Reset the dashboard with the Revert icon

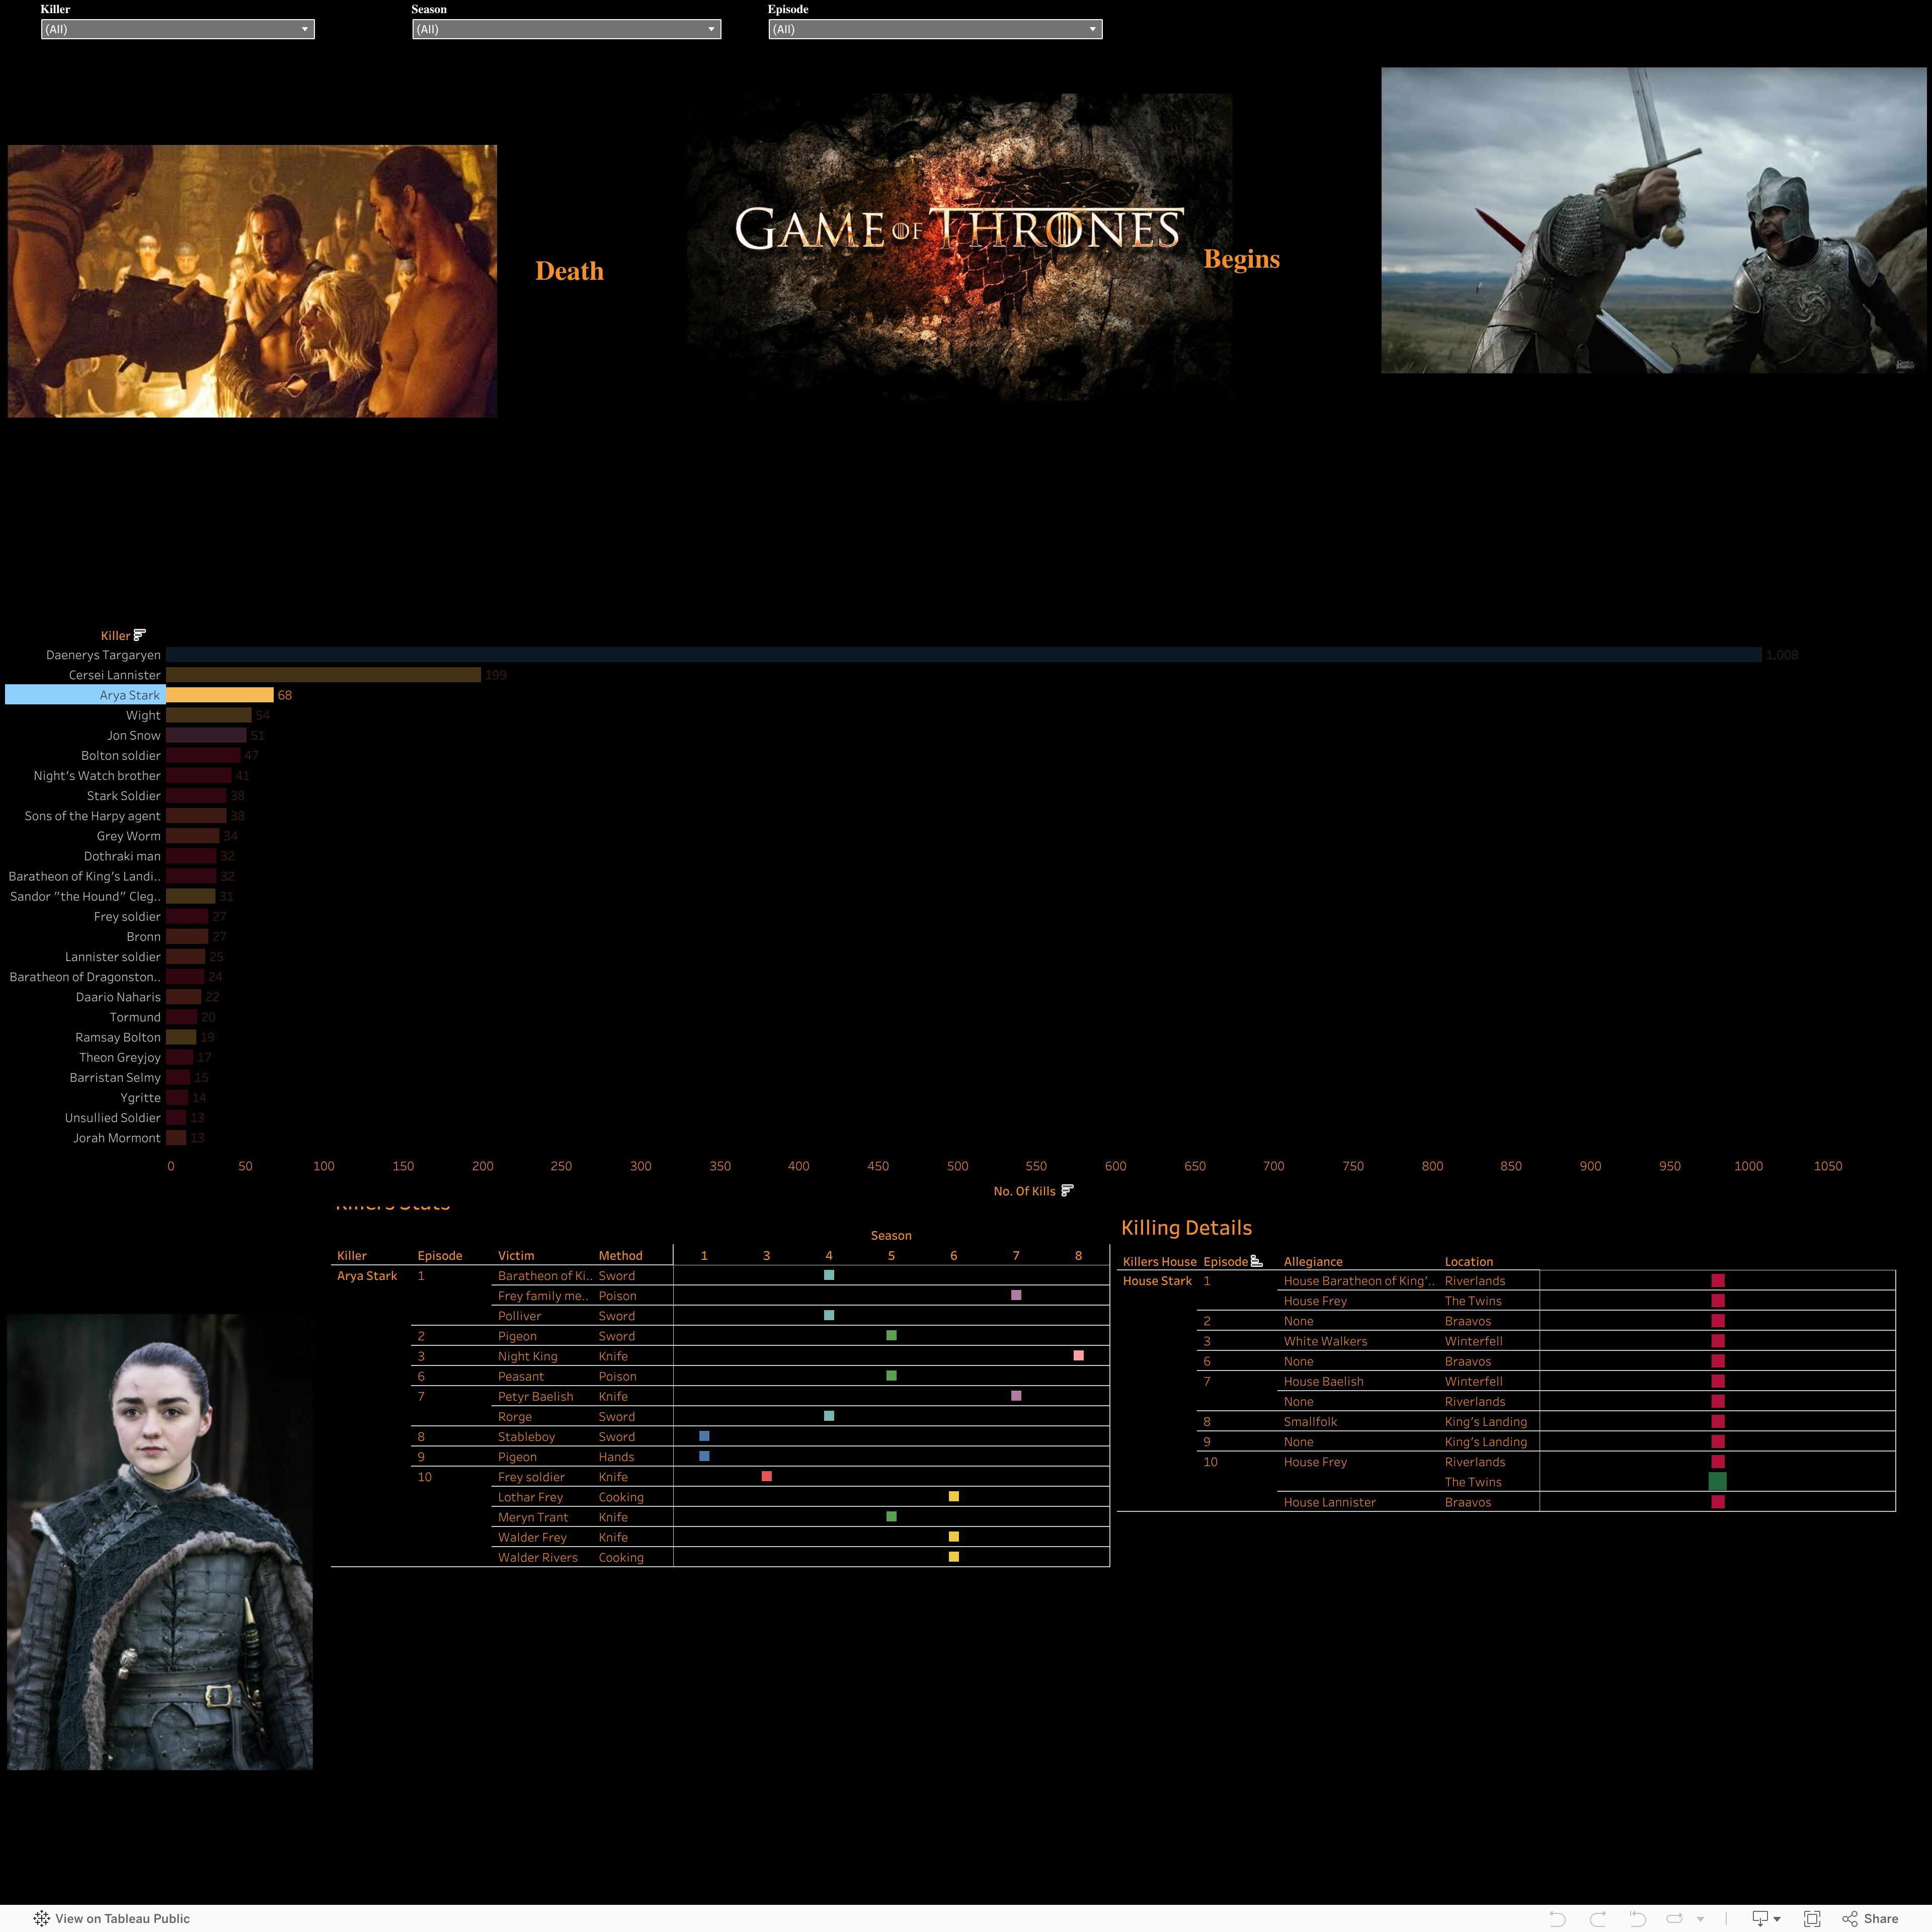(x=1638, y=1918)
